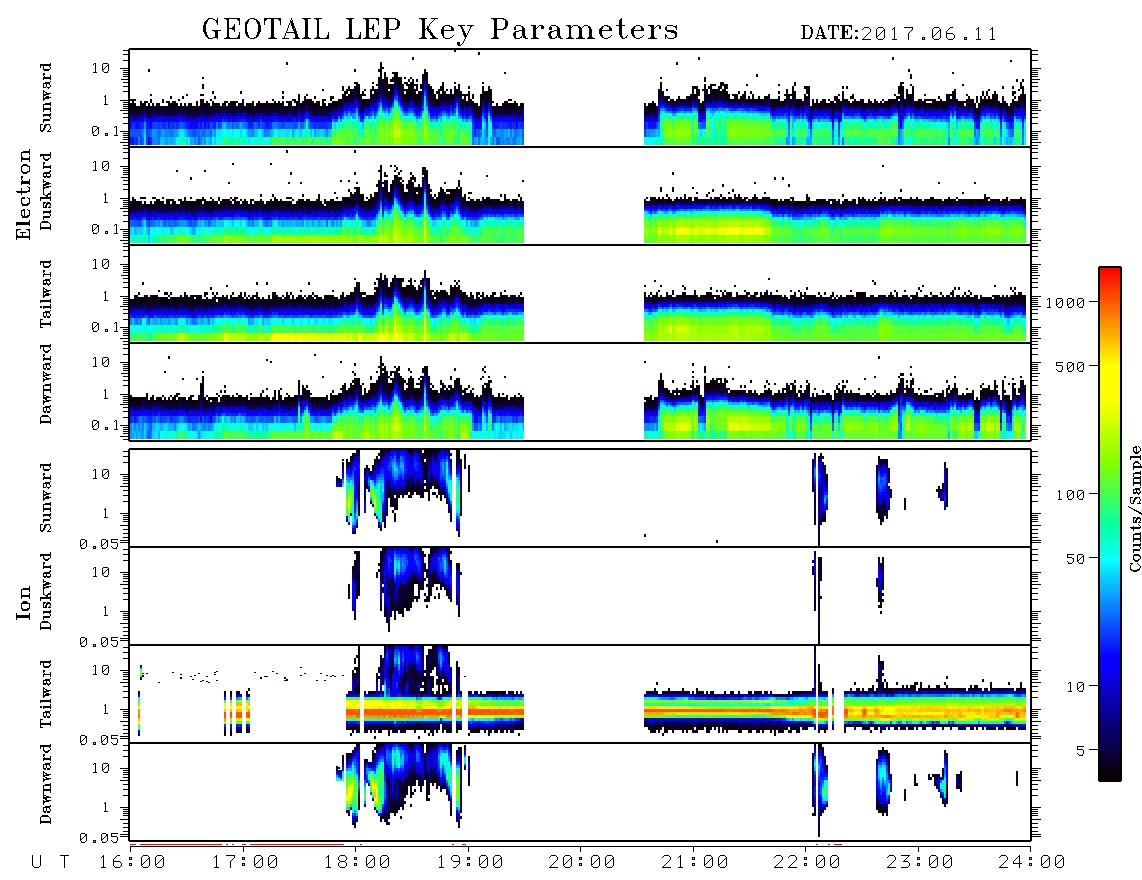Click the Electron Tailward spectrogram panel
1142x880 pixels.
pos(580,294)
